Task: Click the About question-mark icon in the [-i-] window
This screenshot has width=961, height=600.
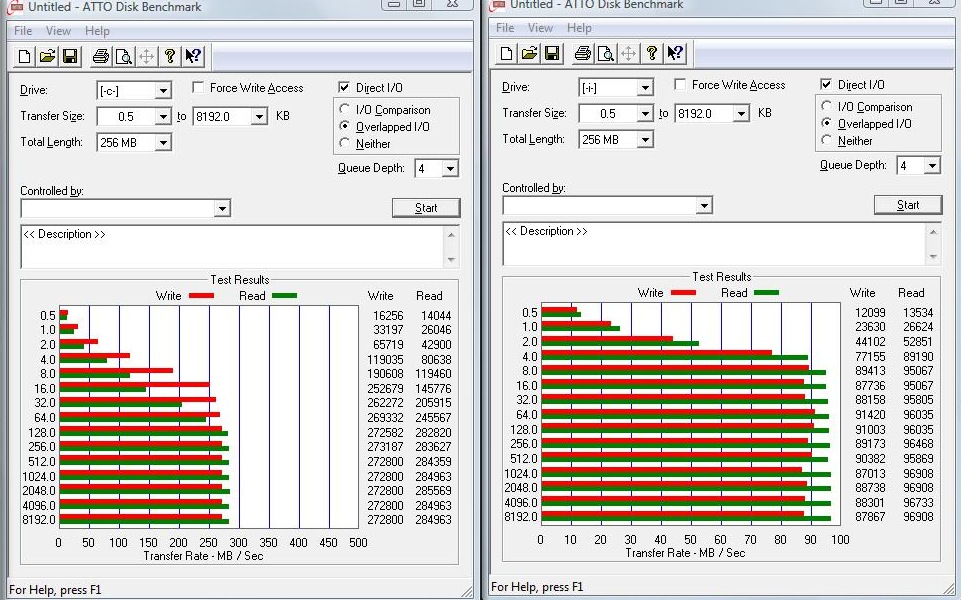Action: click(651, 53)
